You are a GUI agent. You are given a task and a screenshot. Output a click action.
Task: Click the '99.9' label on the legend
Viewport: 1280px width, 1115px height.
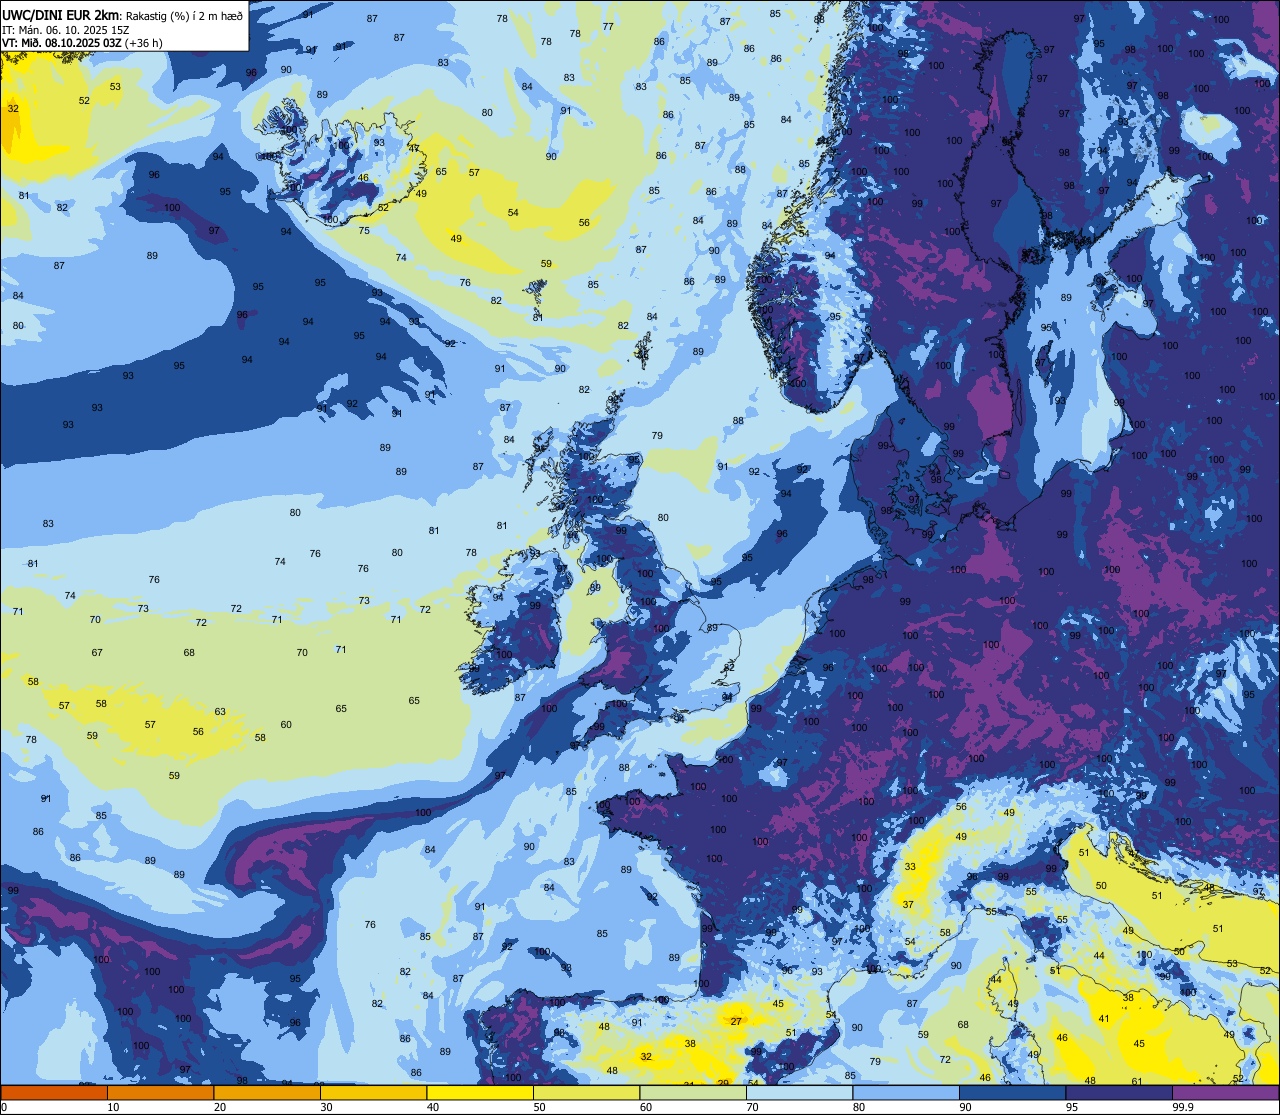pos(1182,1107)
